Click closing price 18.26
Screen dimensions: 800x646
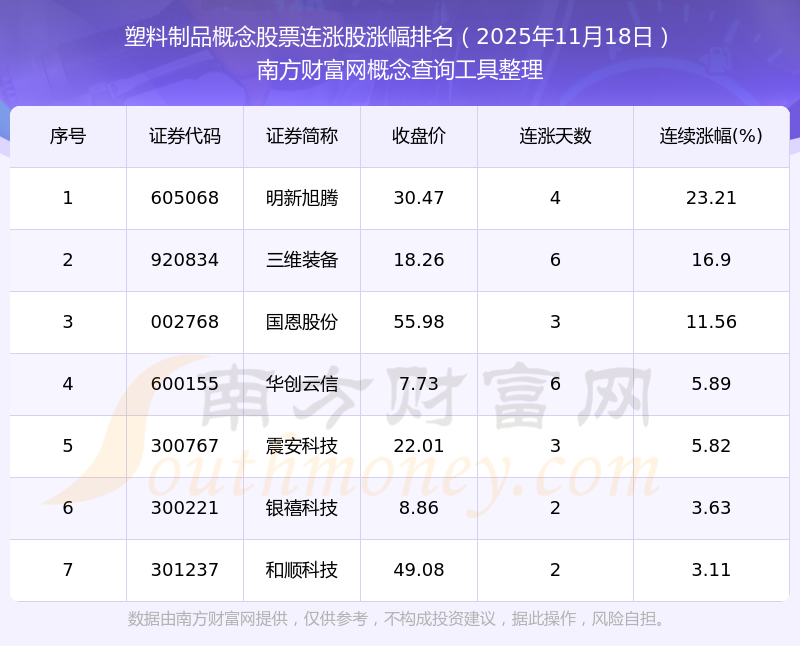pos(419,260)
